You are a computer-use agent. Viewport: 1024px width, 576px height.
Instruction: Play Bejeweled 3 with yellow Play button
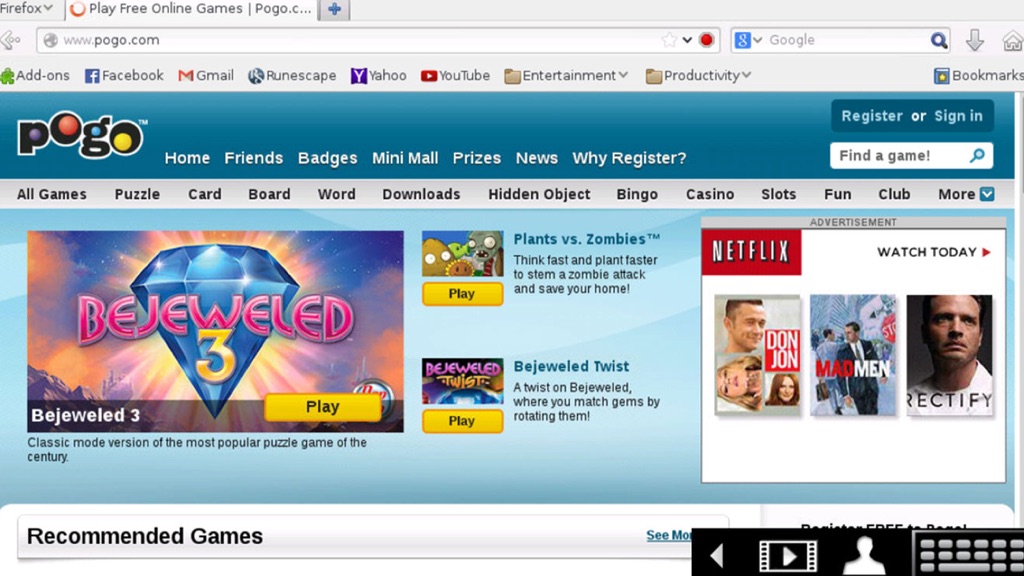coord(323,407)
